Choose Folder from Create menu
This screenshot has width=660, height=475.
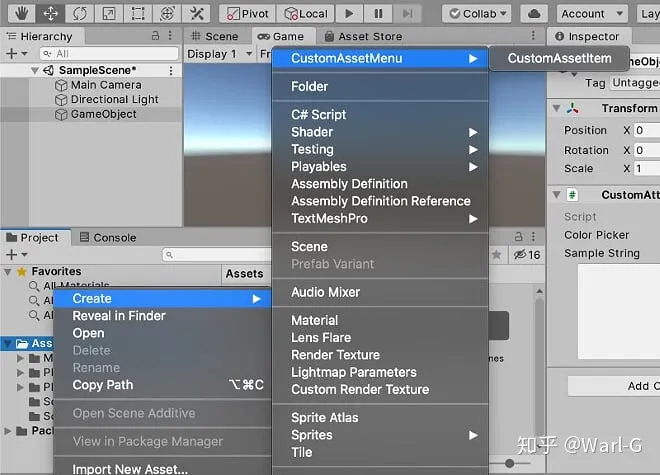(x=380, y=87)
